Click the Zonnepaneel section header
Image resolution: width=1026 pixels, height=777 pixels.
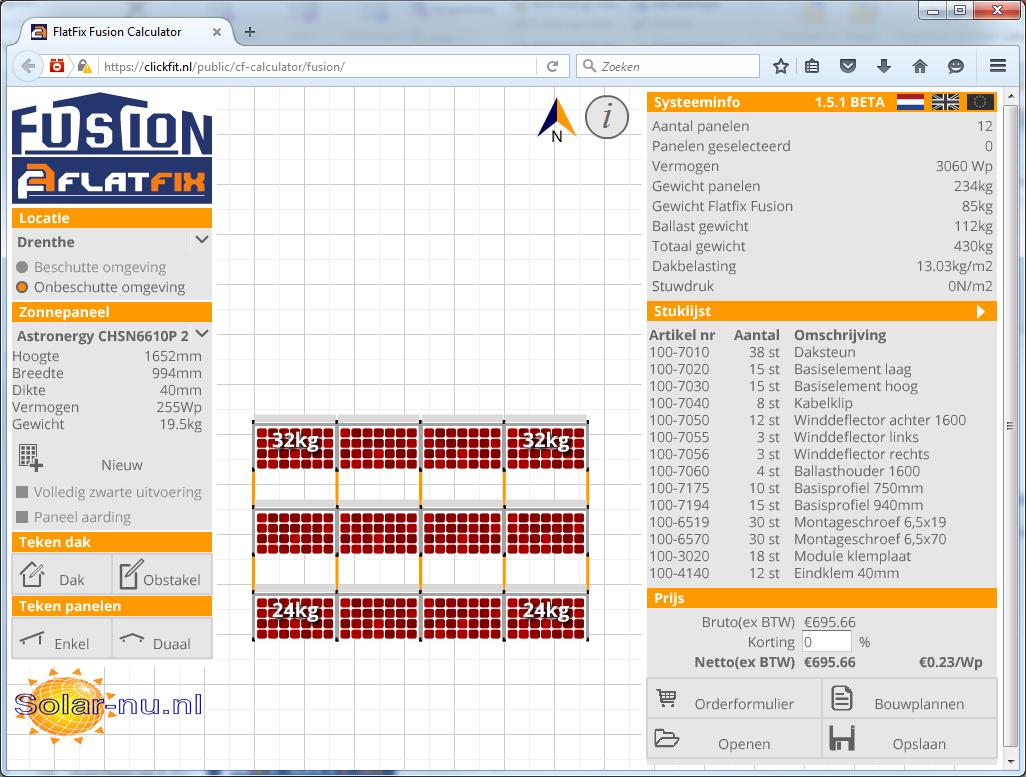tap(112, 312)
